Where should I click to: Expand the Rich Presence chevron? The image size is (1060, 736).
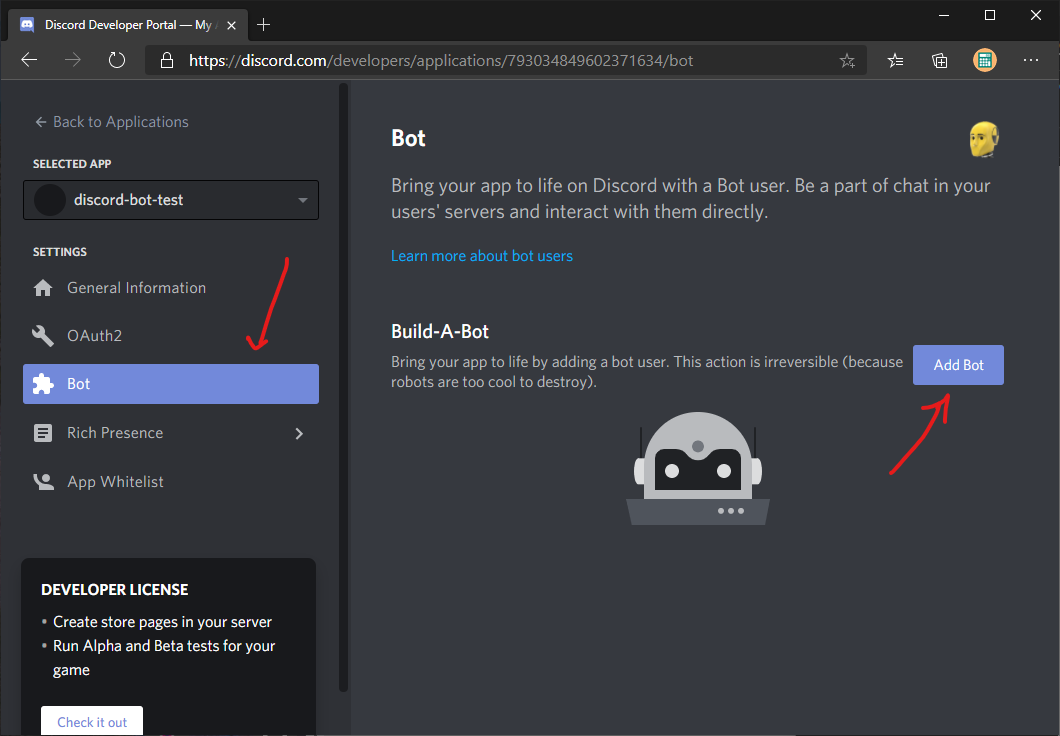(299, 433)
